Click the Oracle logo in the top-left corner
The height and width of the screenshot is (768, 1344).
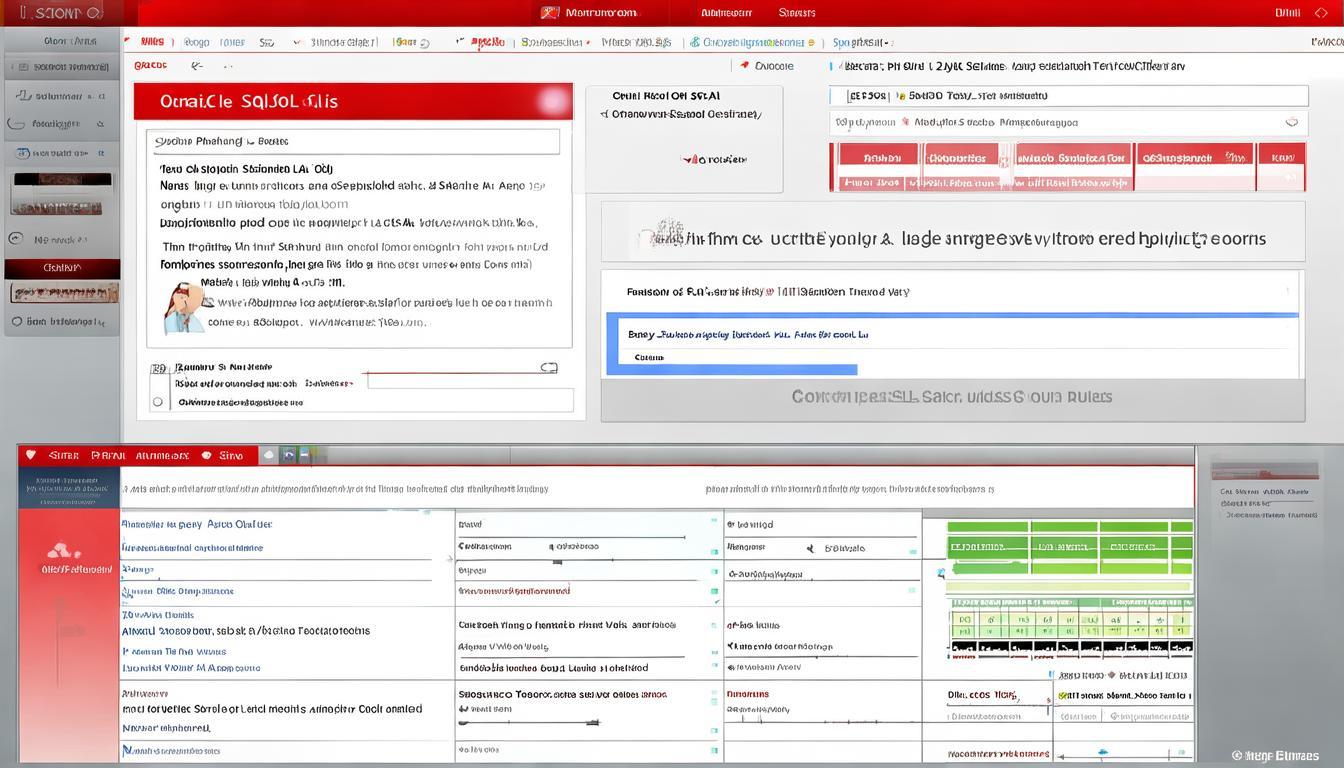tap(45, 12)
